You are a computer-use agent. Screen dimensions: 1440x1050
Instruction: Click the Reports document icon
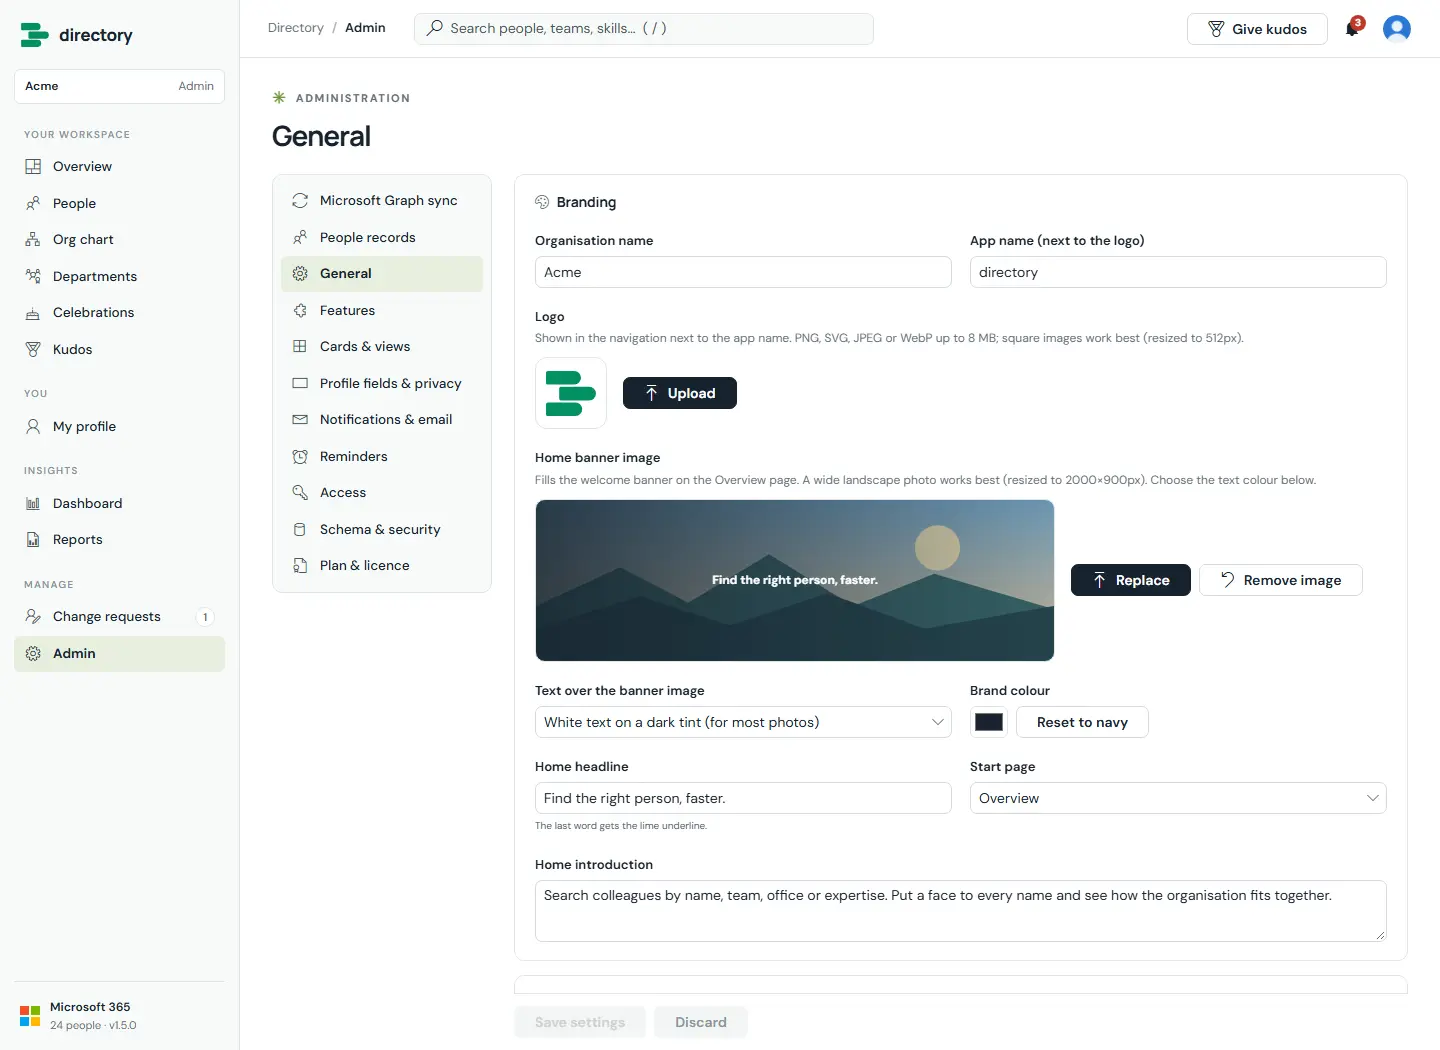(33, 540)
